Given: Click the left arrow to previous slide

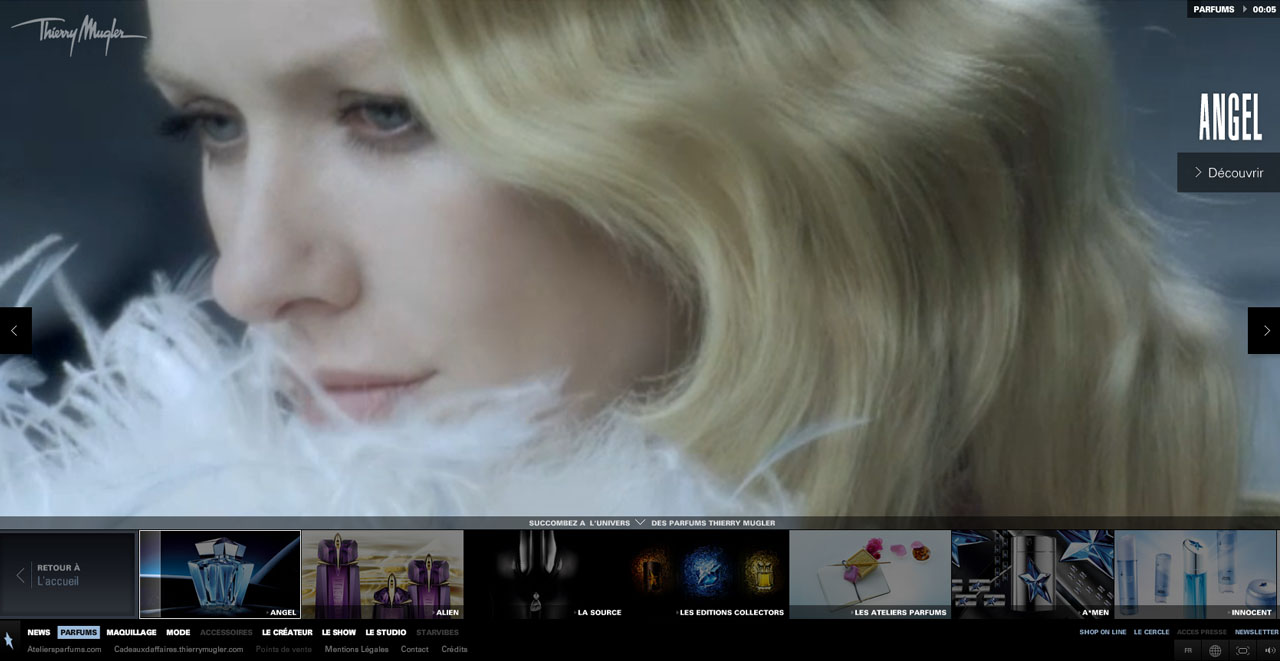Looking at the screenshot, I should point(14,330).
